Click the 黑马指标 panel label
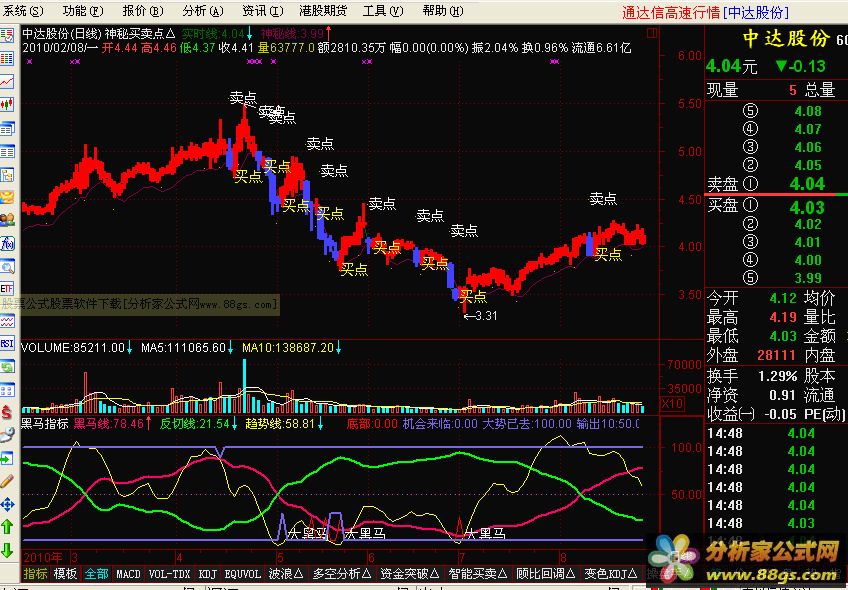Image resolution: width=848 pixels, height=590 pixels. coord(45,423)
